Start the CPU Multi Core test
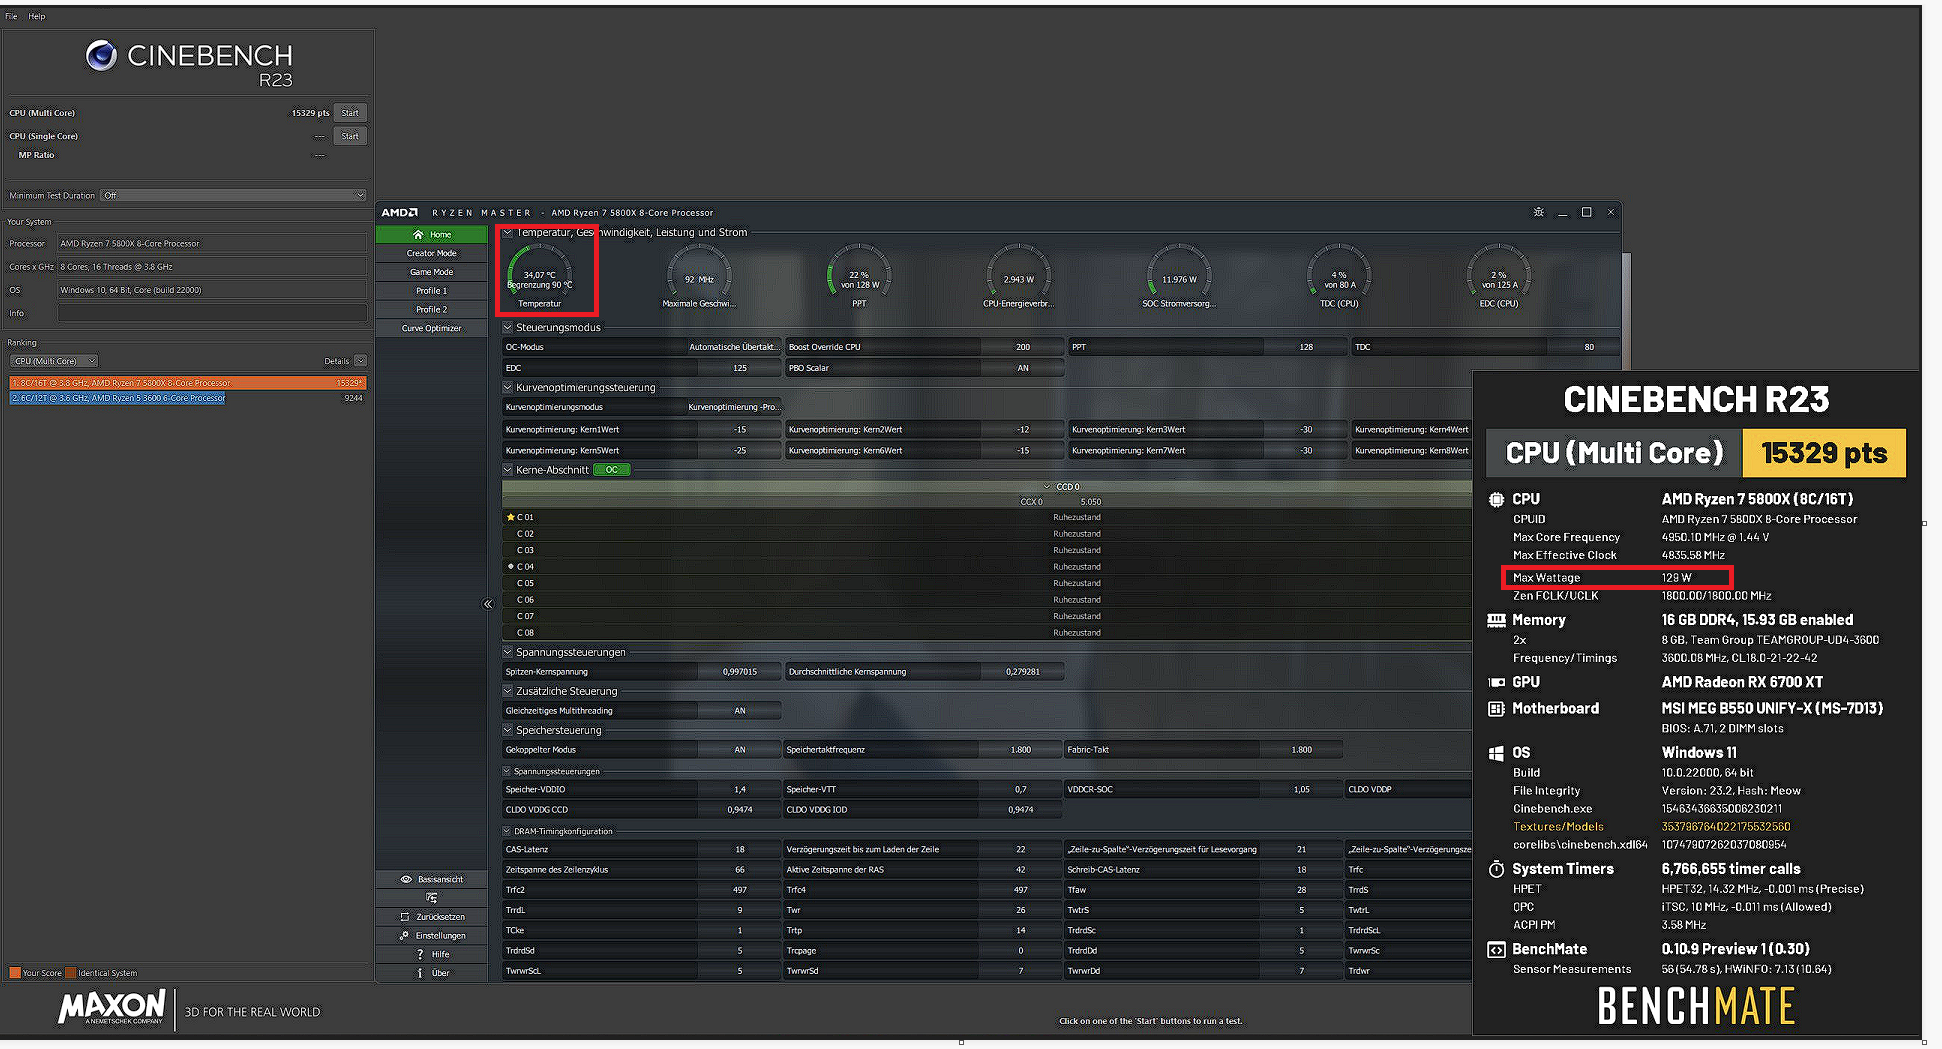1942x1049 pixels. coord(350,113)
